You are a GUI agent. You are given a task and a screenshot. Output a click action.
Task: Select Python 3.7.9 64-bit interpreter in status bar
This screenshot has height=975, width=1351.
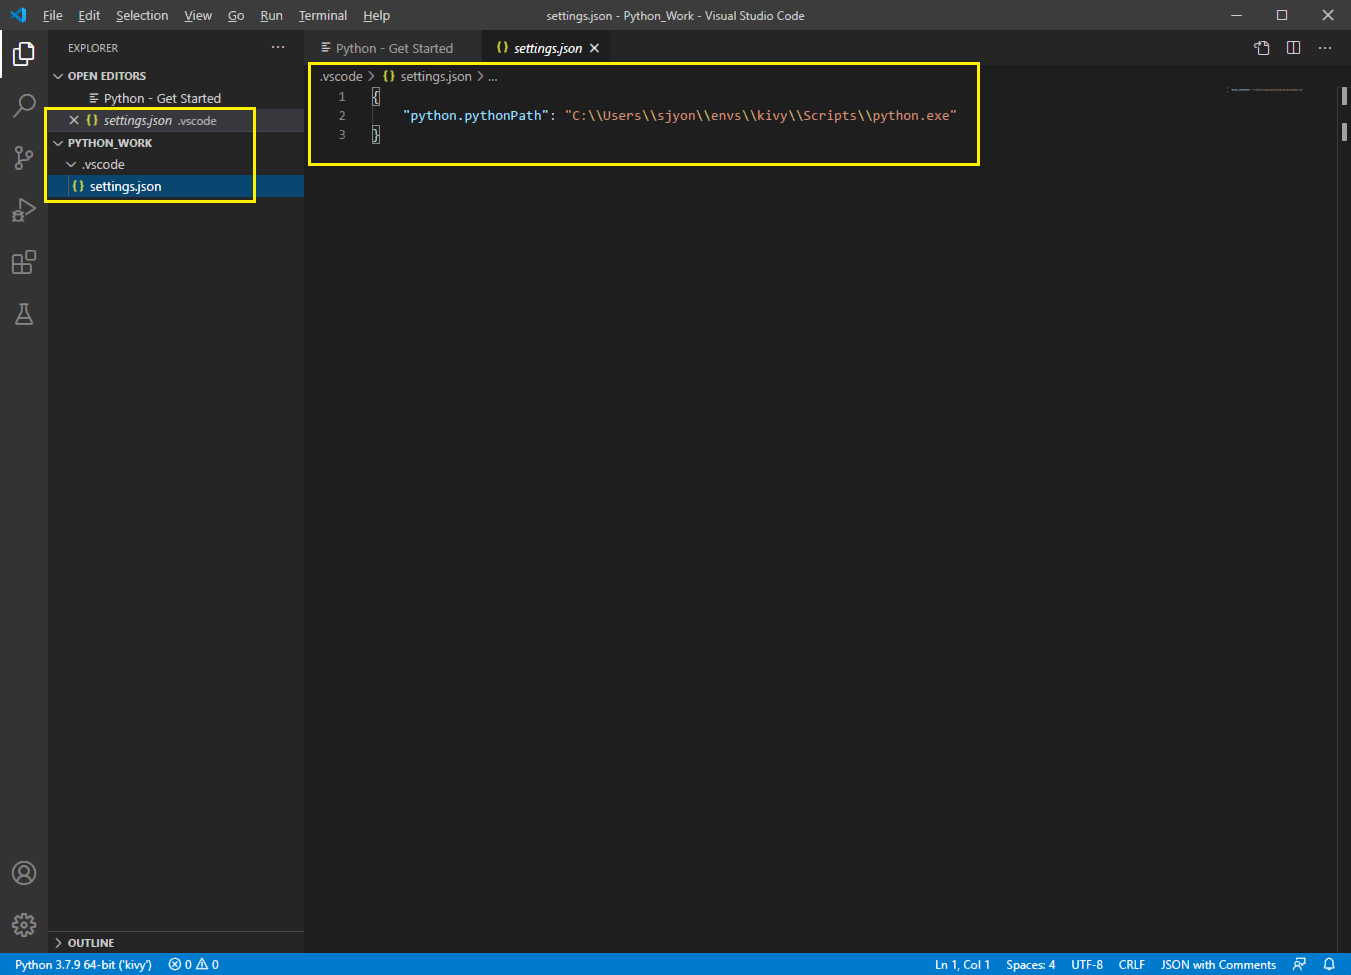(83, 964)
